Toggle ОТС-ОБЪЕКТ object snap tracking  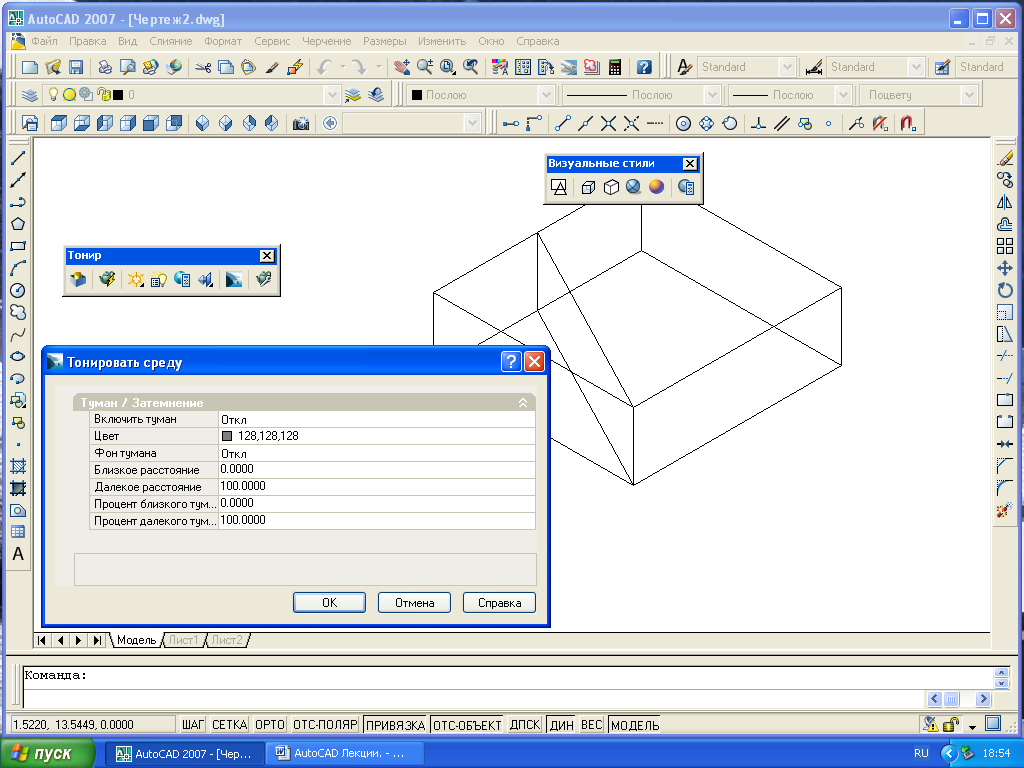467,724
